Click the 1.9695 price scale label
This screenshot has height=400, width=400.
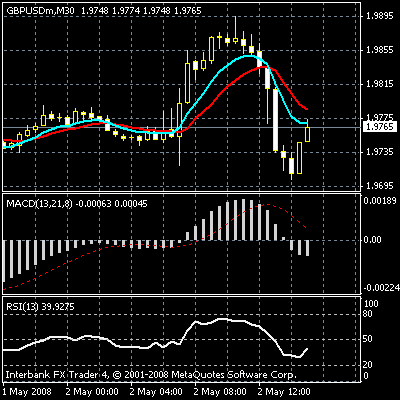click(x=380, y=186)
